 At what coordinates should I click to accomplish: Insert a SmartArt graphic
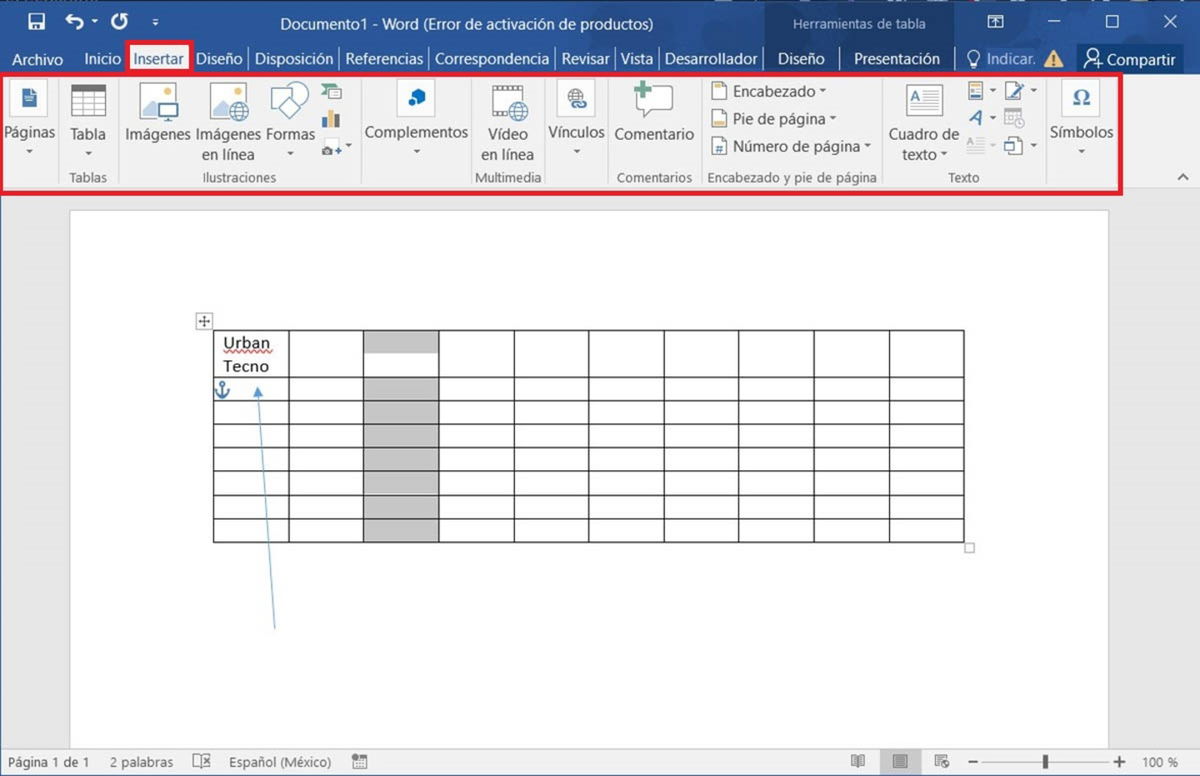(334, 92)
